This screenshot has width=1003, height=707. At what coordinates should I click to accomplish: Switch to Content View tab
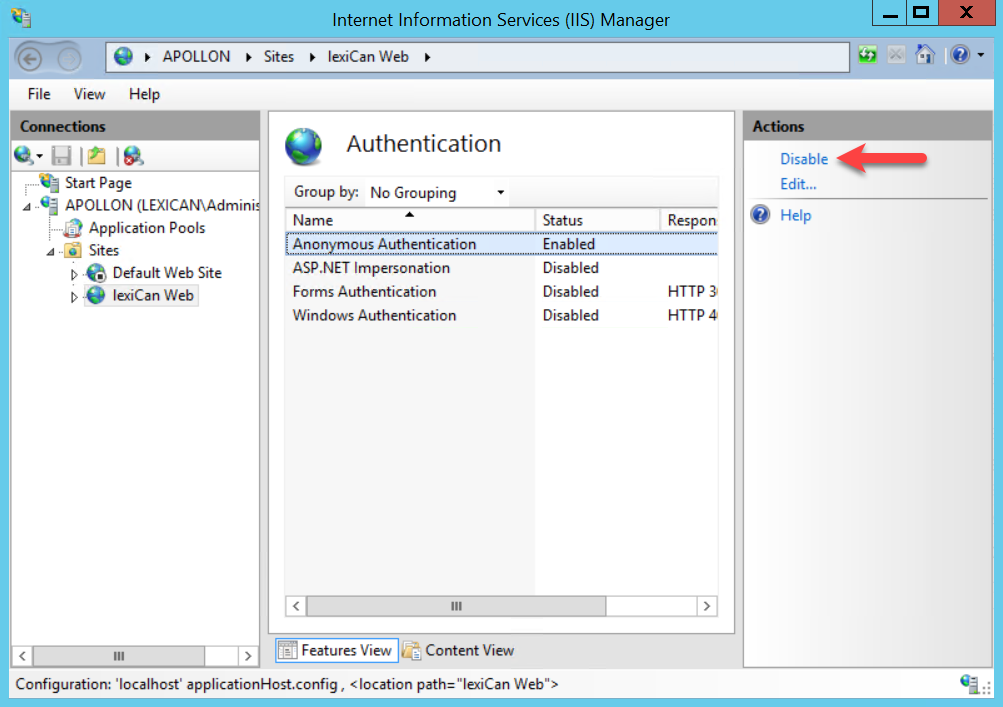click(x=458, y=650)
